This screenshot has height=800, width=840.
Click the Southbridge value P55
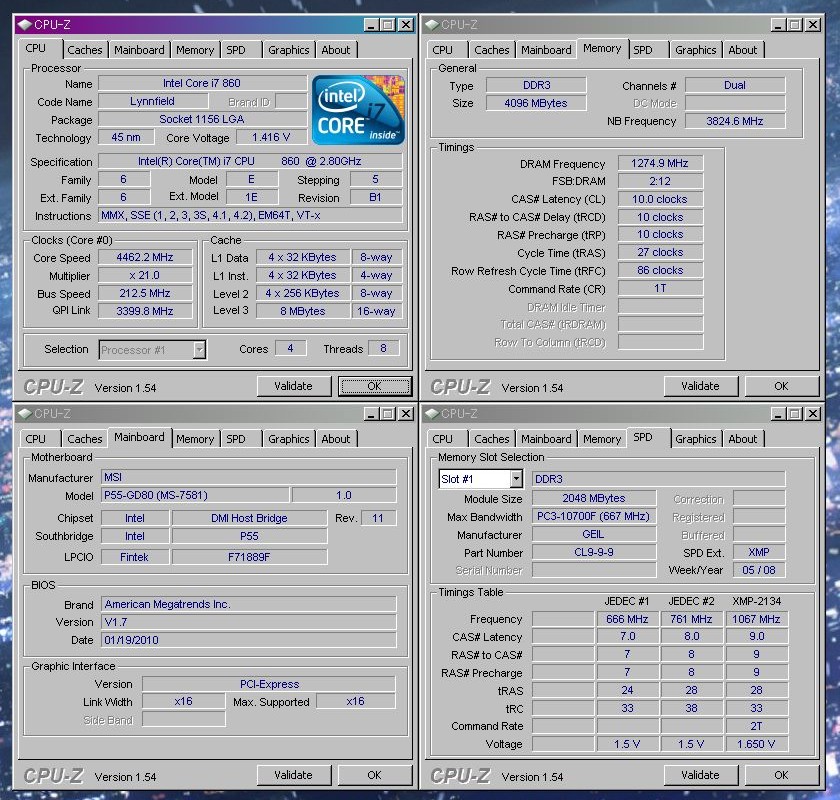(x=249, y=536)
